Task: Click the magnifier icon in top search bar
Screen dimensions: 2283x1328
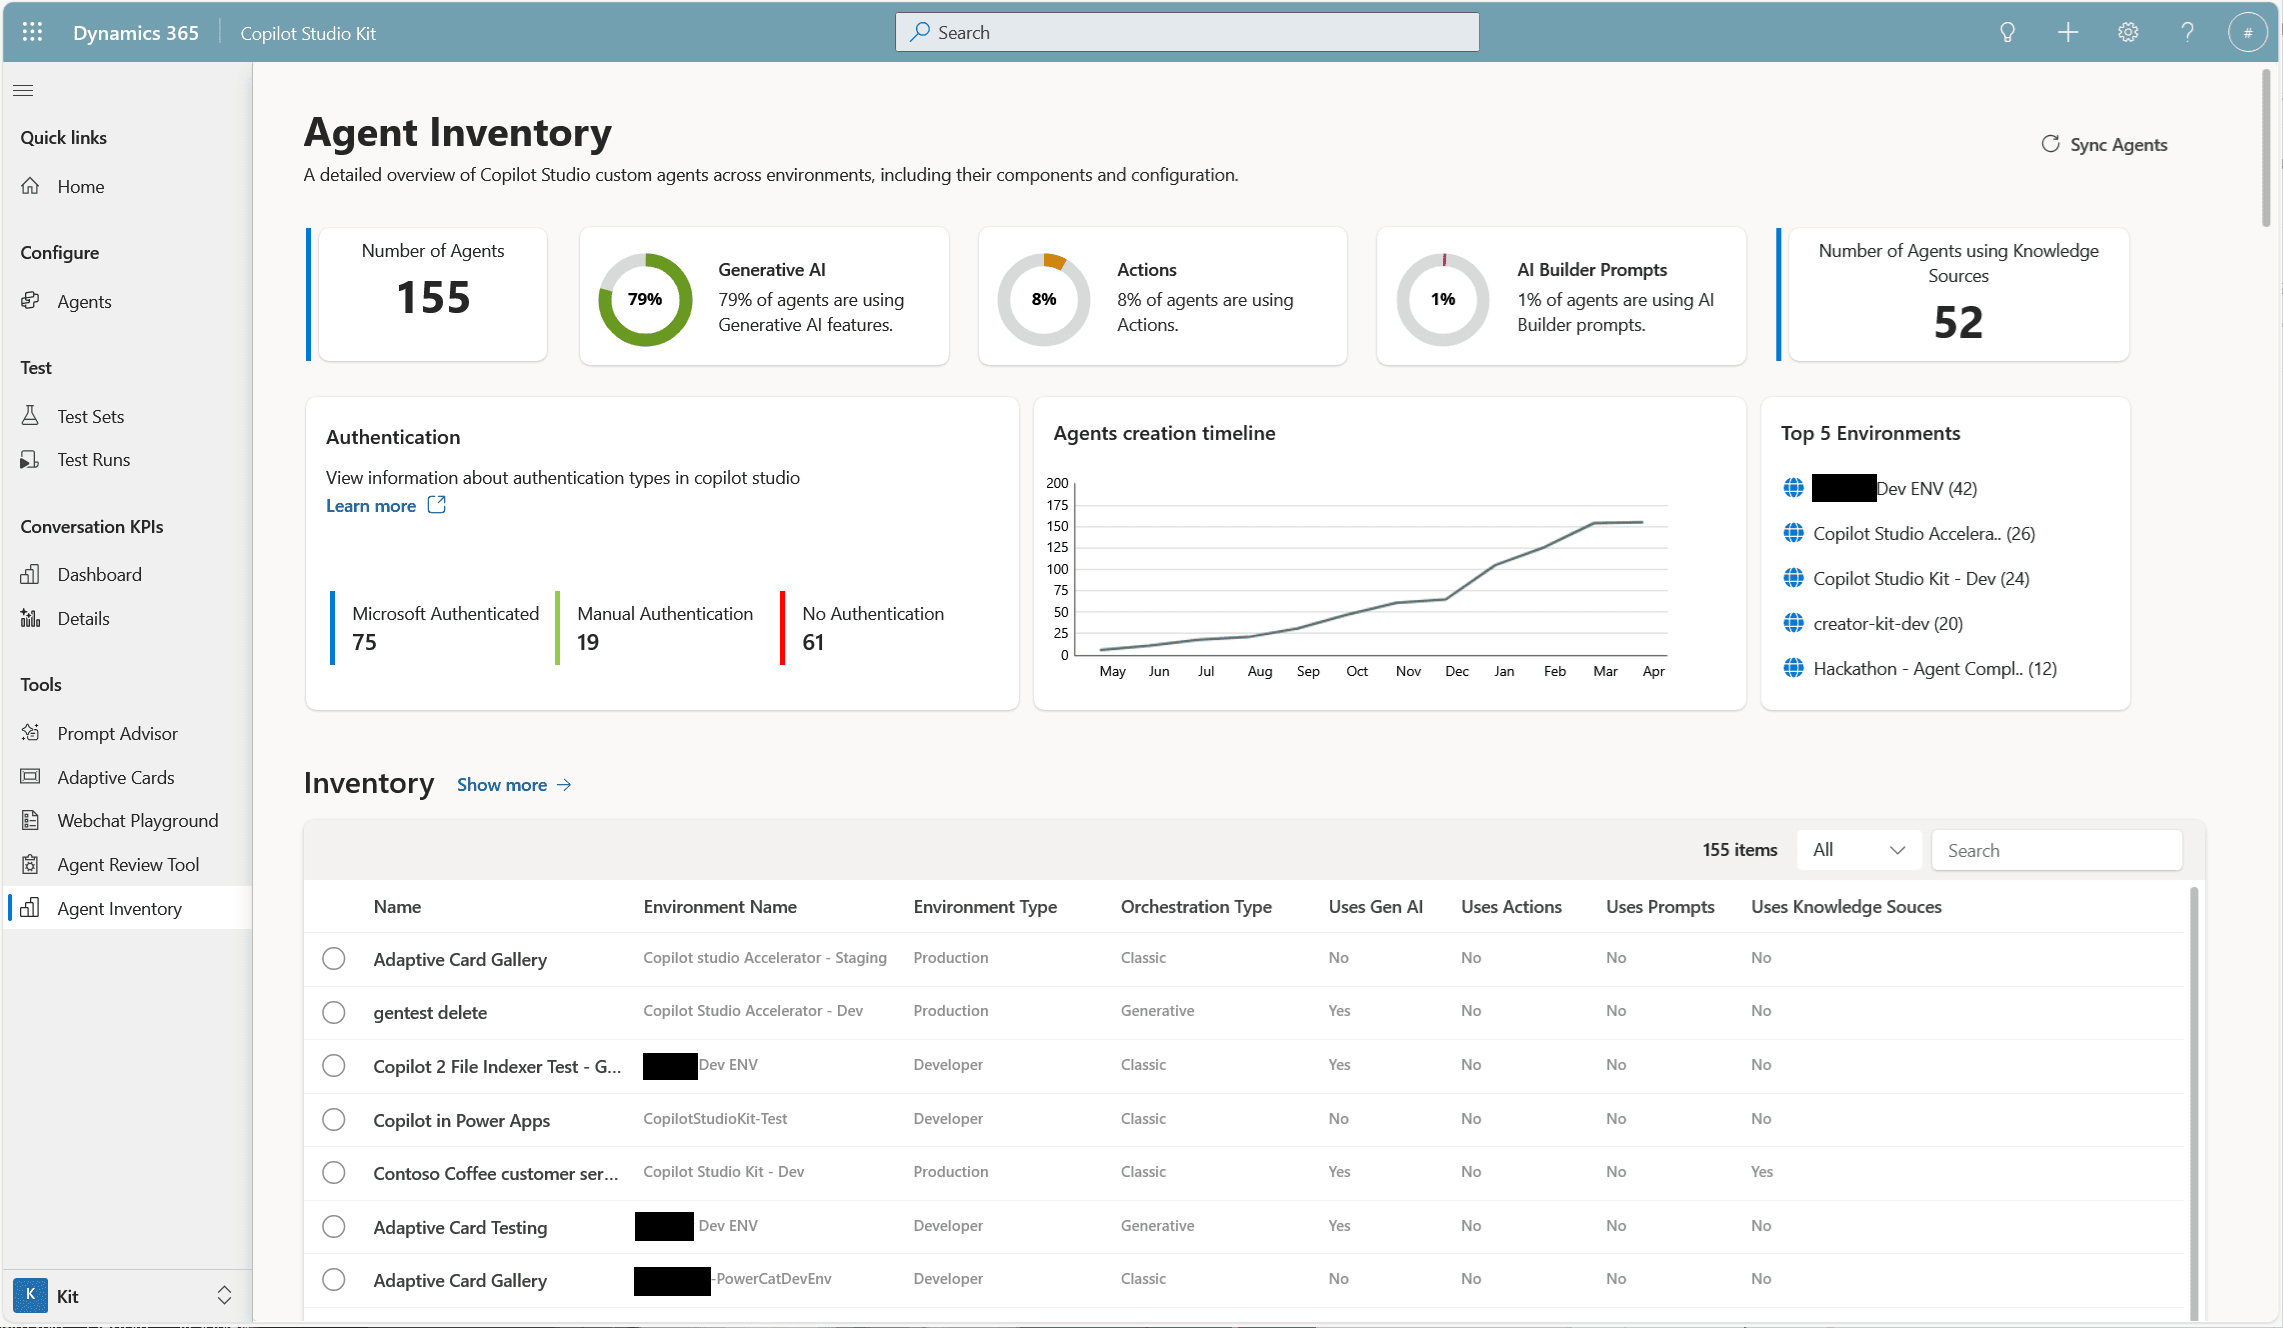Action: click(919, 32)
